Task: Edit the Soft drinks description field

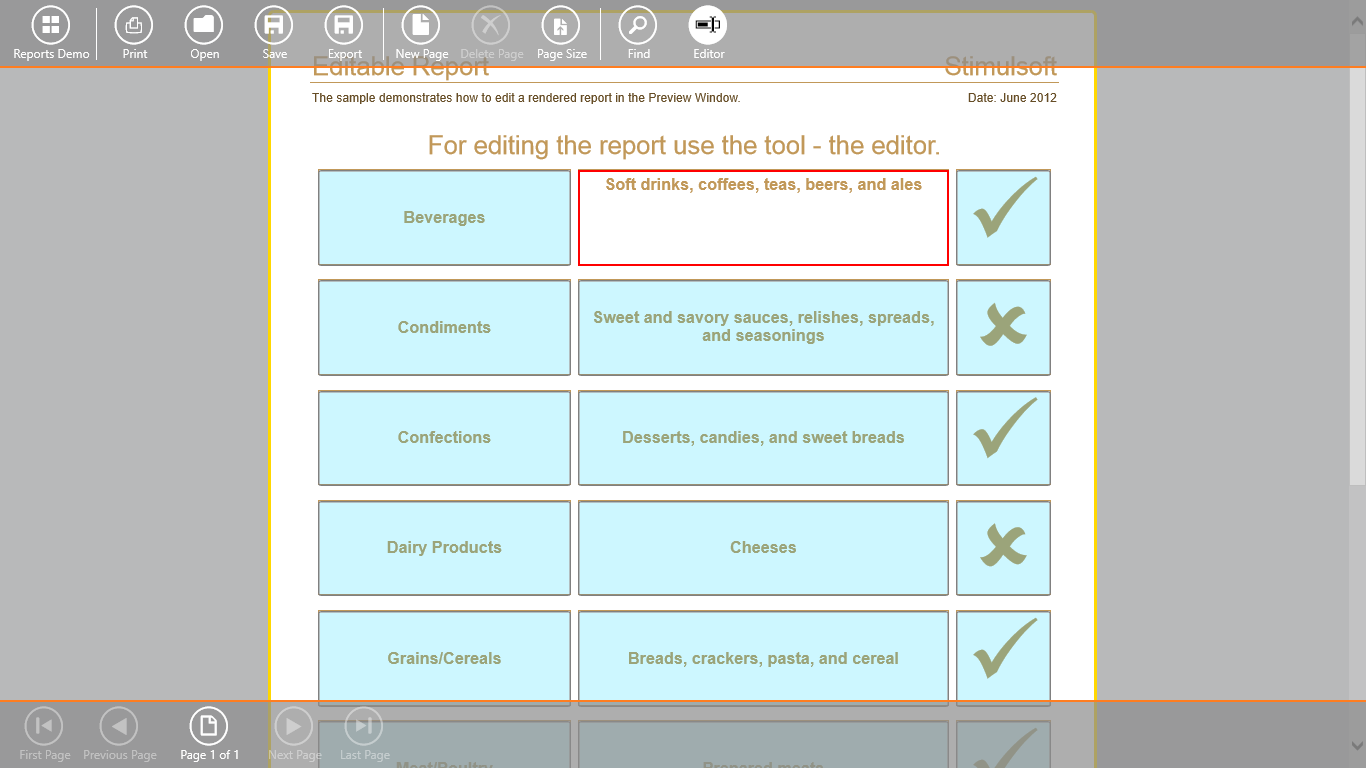Action: click(x=763, y=217)
